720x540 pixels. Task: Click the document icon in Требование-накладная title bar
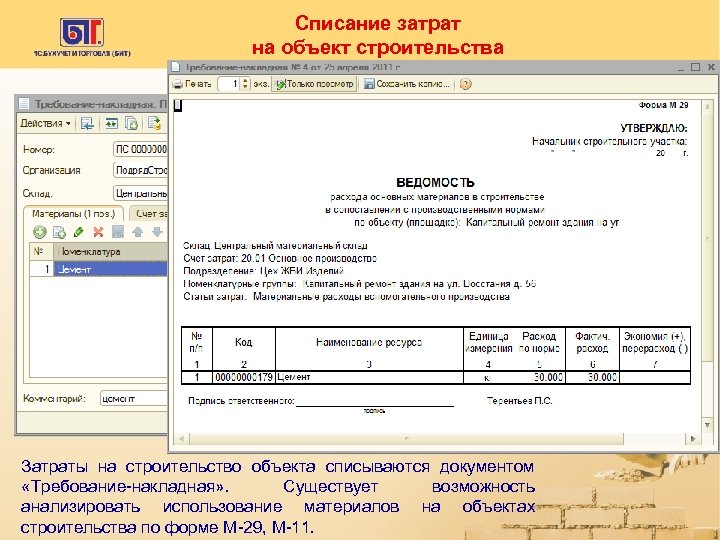[25, 105]
